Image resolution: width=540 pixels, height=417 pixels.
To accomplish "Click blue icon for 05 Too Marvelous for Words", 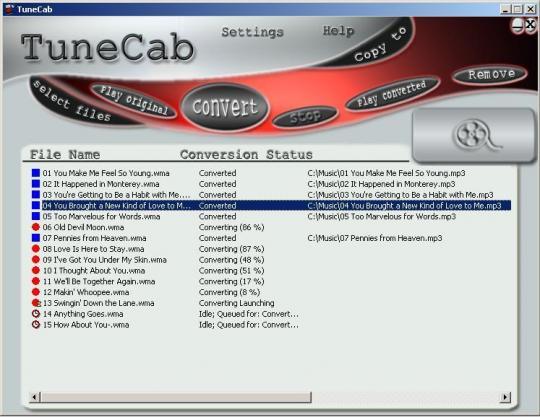I will click(36, 216).
